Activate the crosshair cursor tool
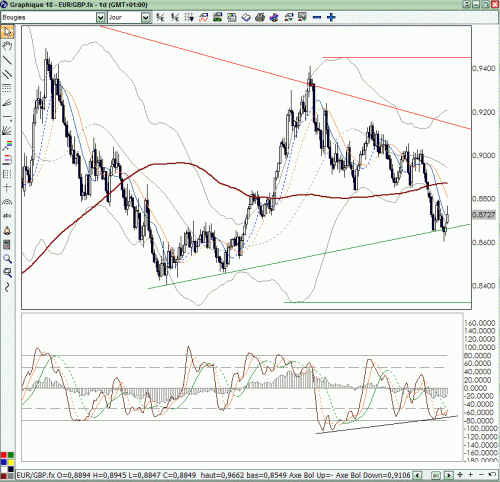This screenshot has width=500, height=482. click(7, 188)
